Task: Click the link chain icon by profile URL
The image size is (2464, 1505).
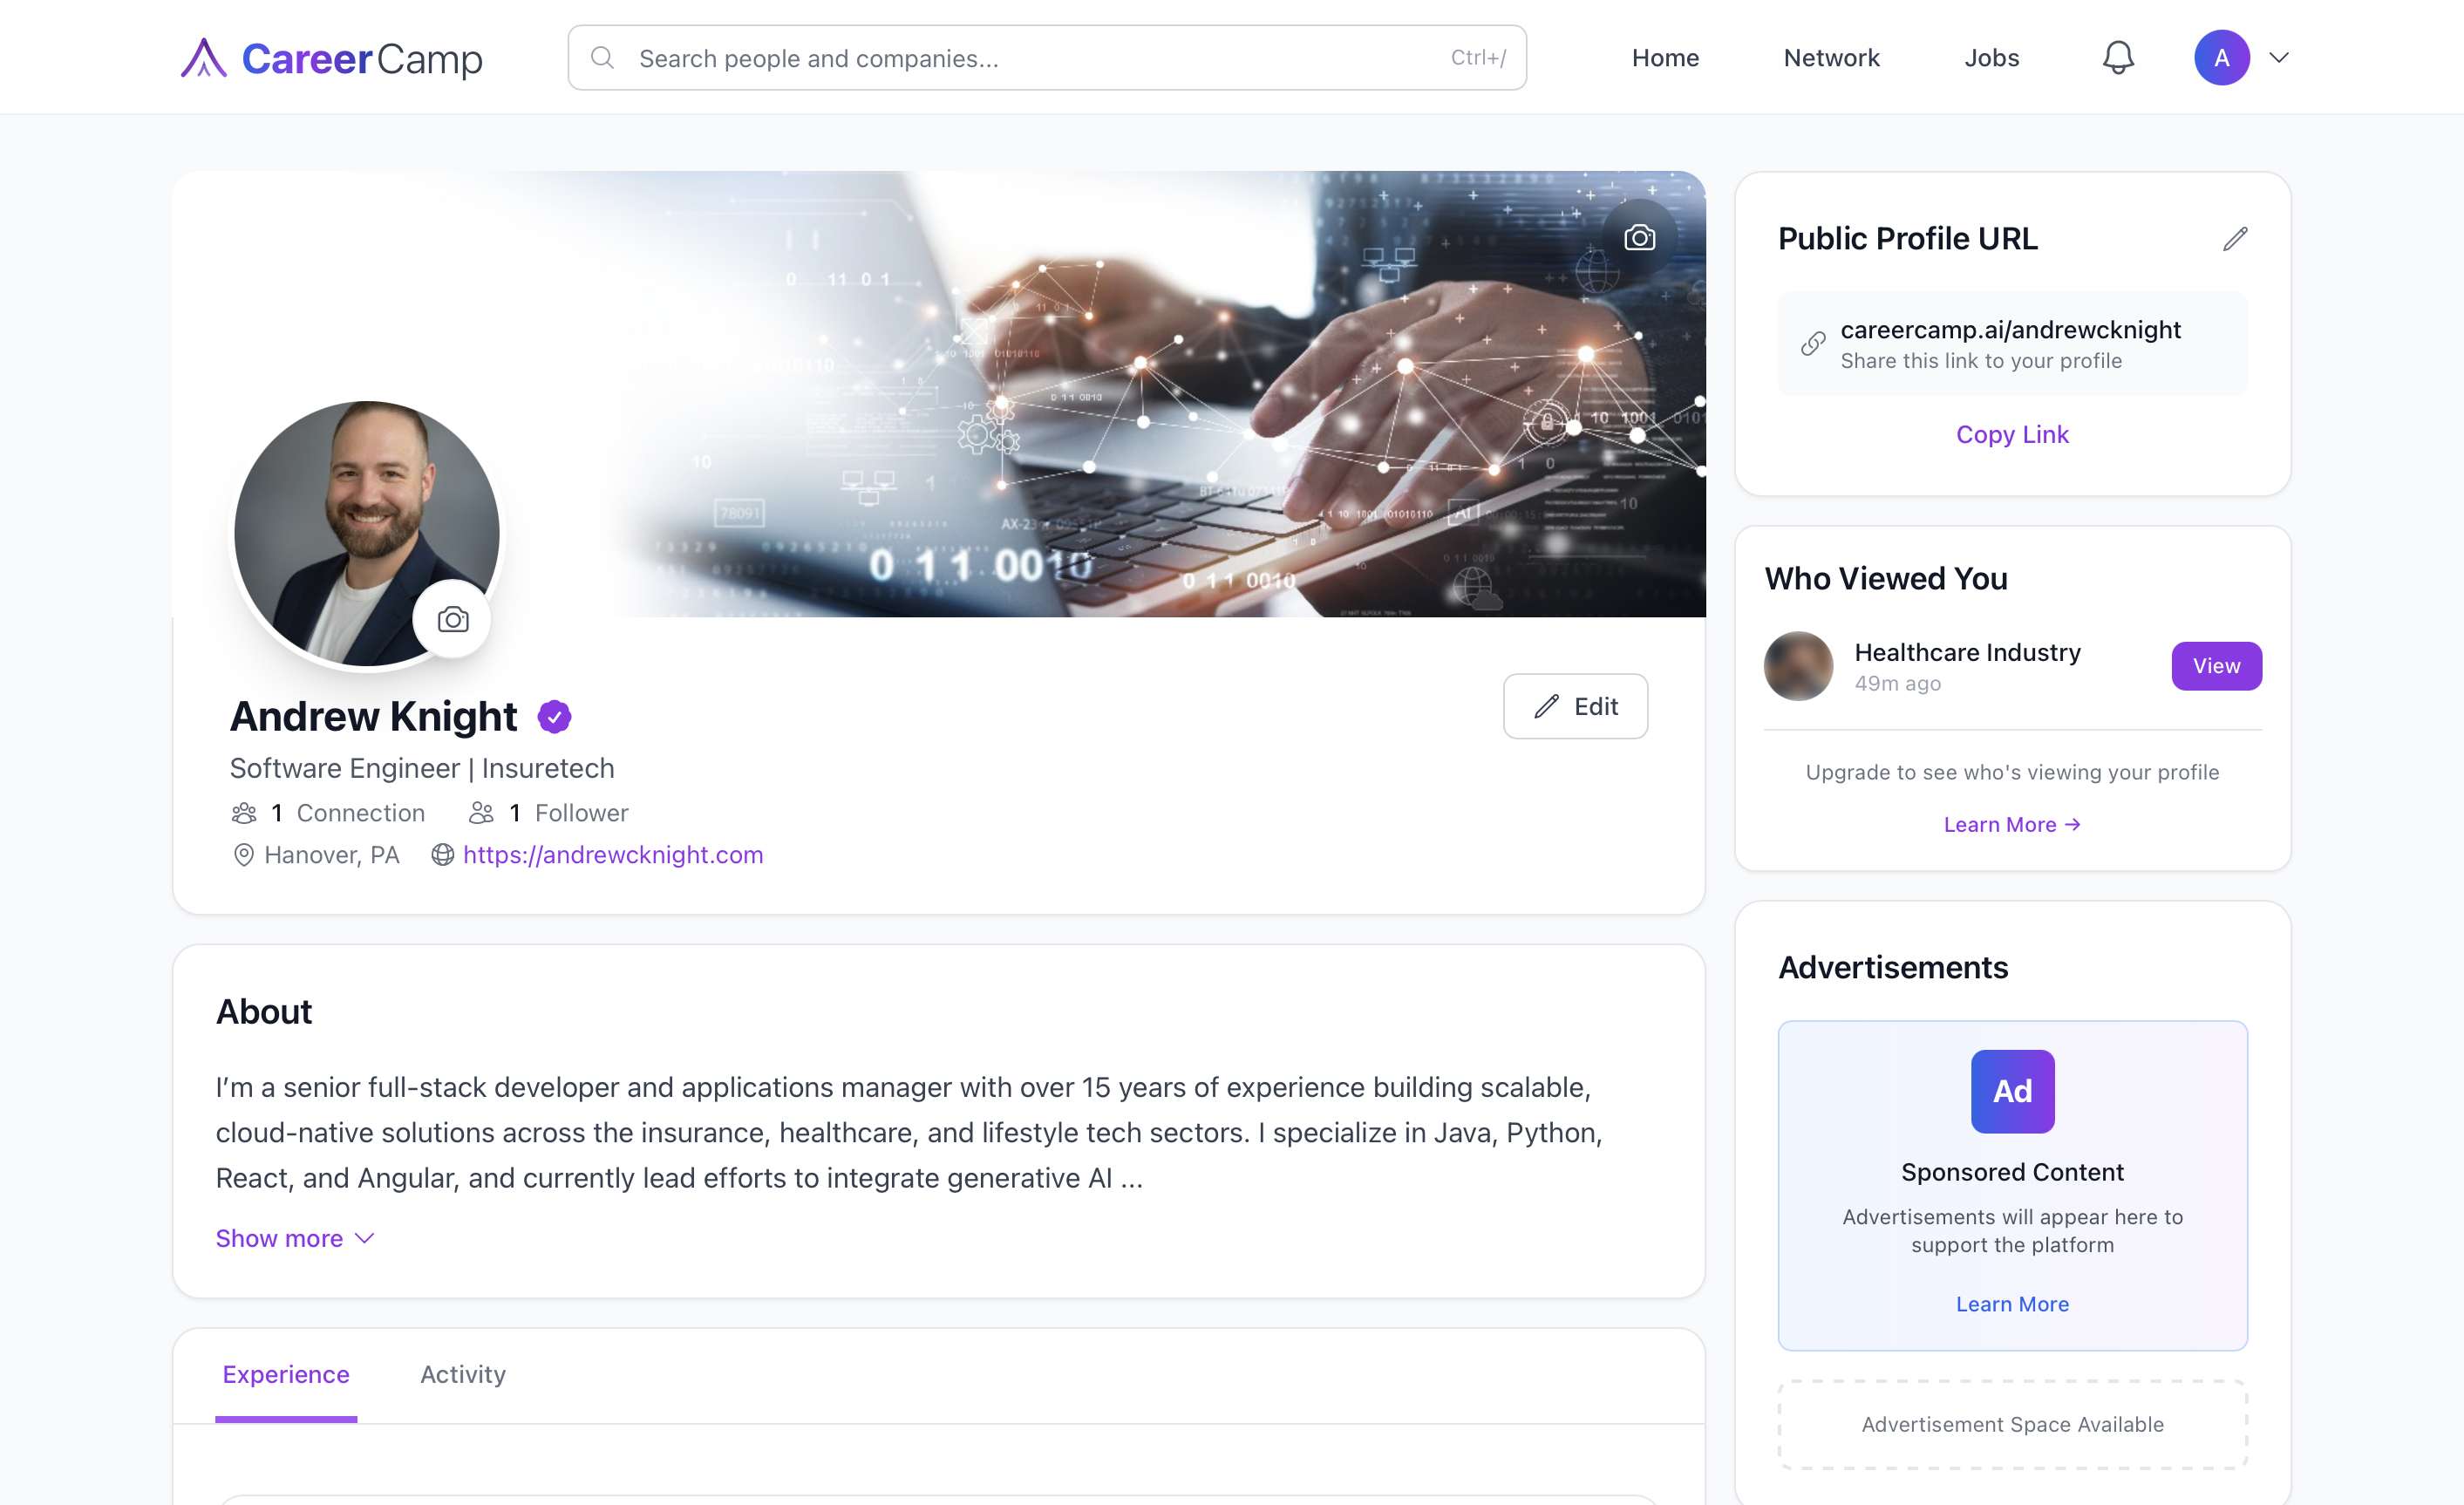Action: click(1813, 344)
